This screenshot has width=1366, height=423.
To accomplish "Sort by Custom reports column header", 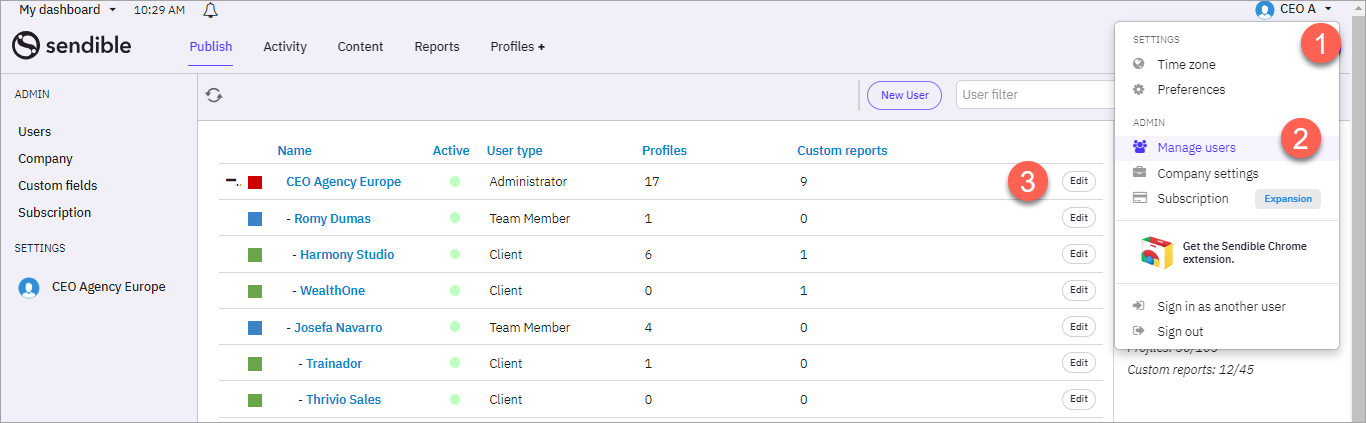I will coord(842,150).
